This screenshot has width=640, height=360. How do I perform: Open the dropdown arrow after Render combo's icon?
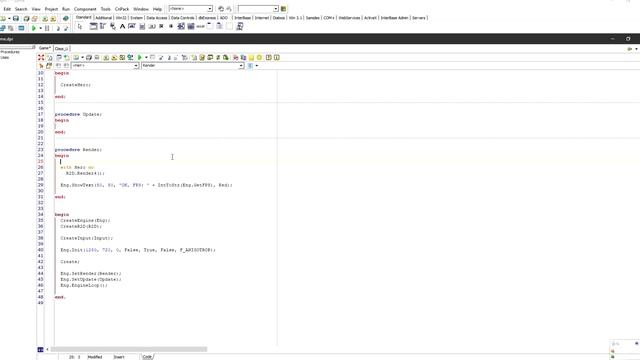[x=257, y=66]
